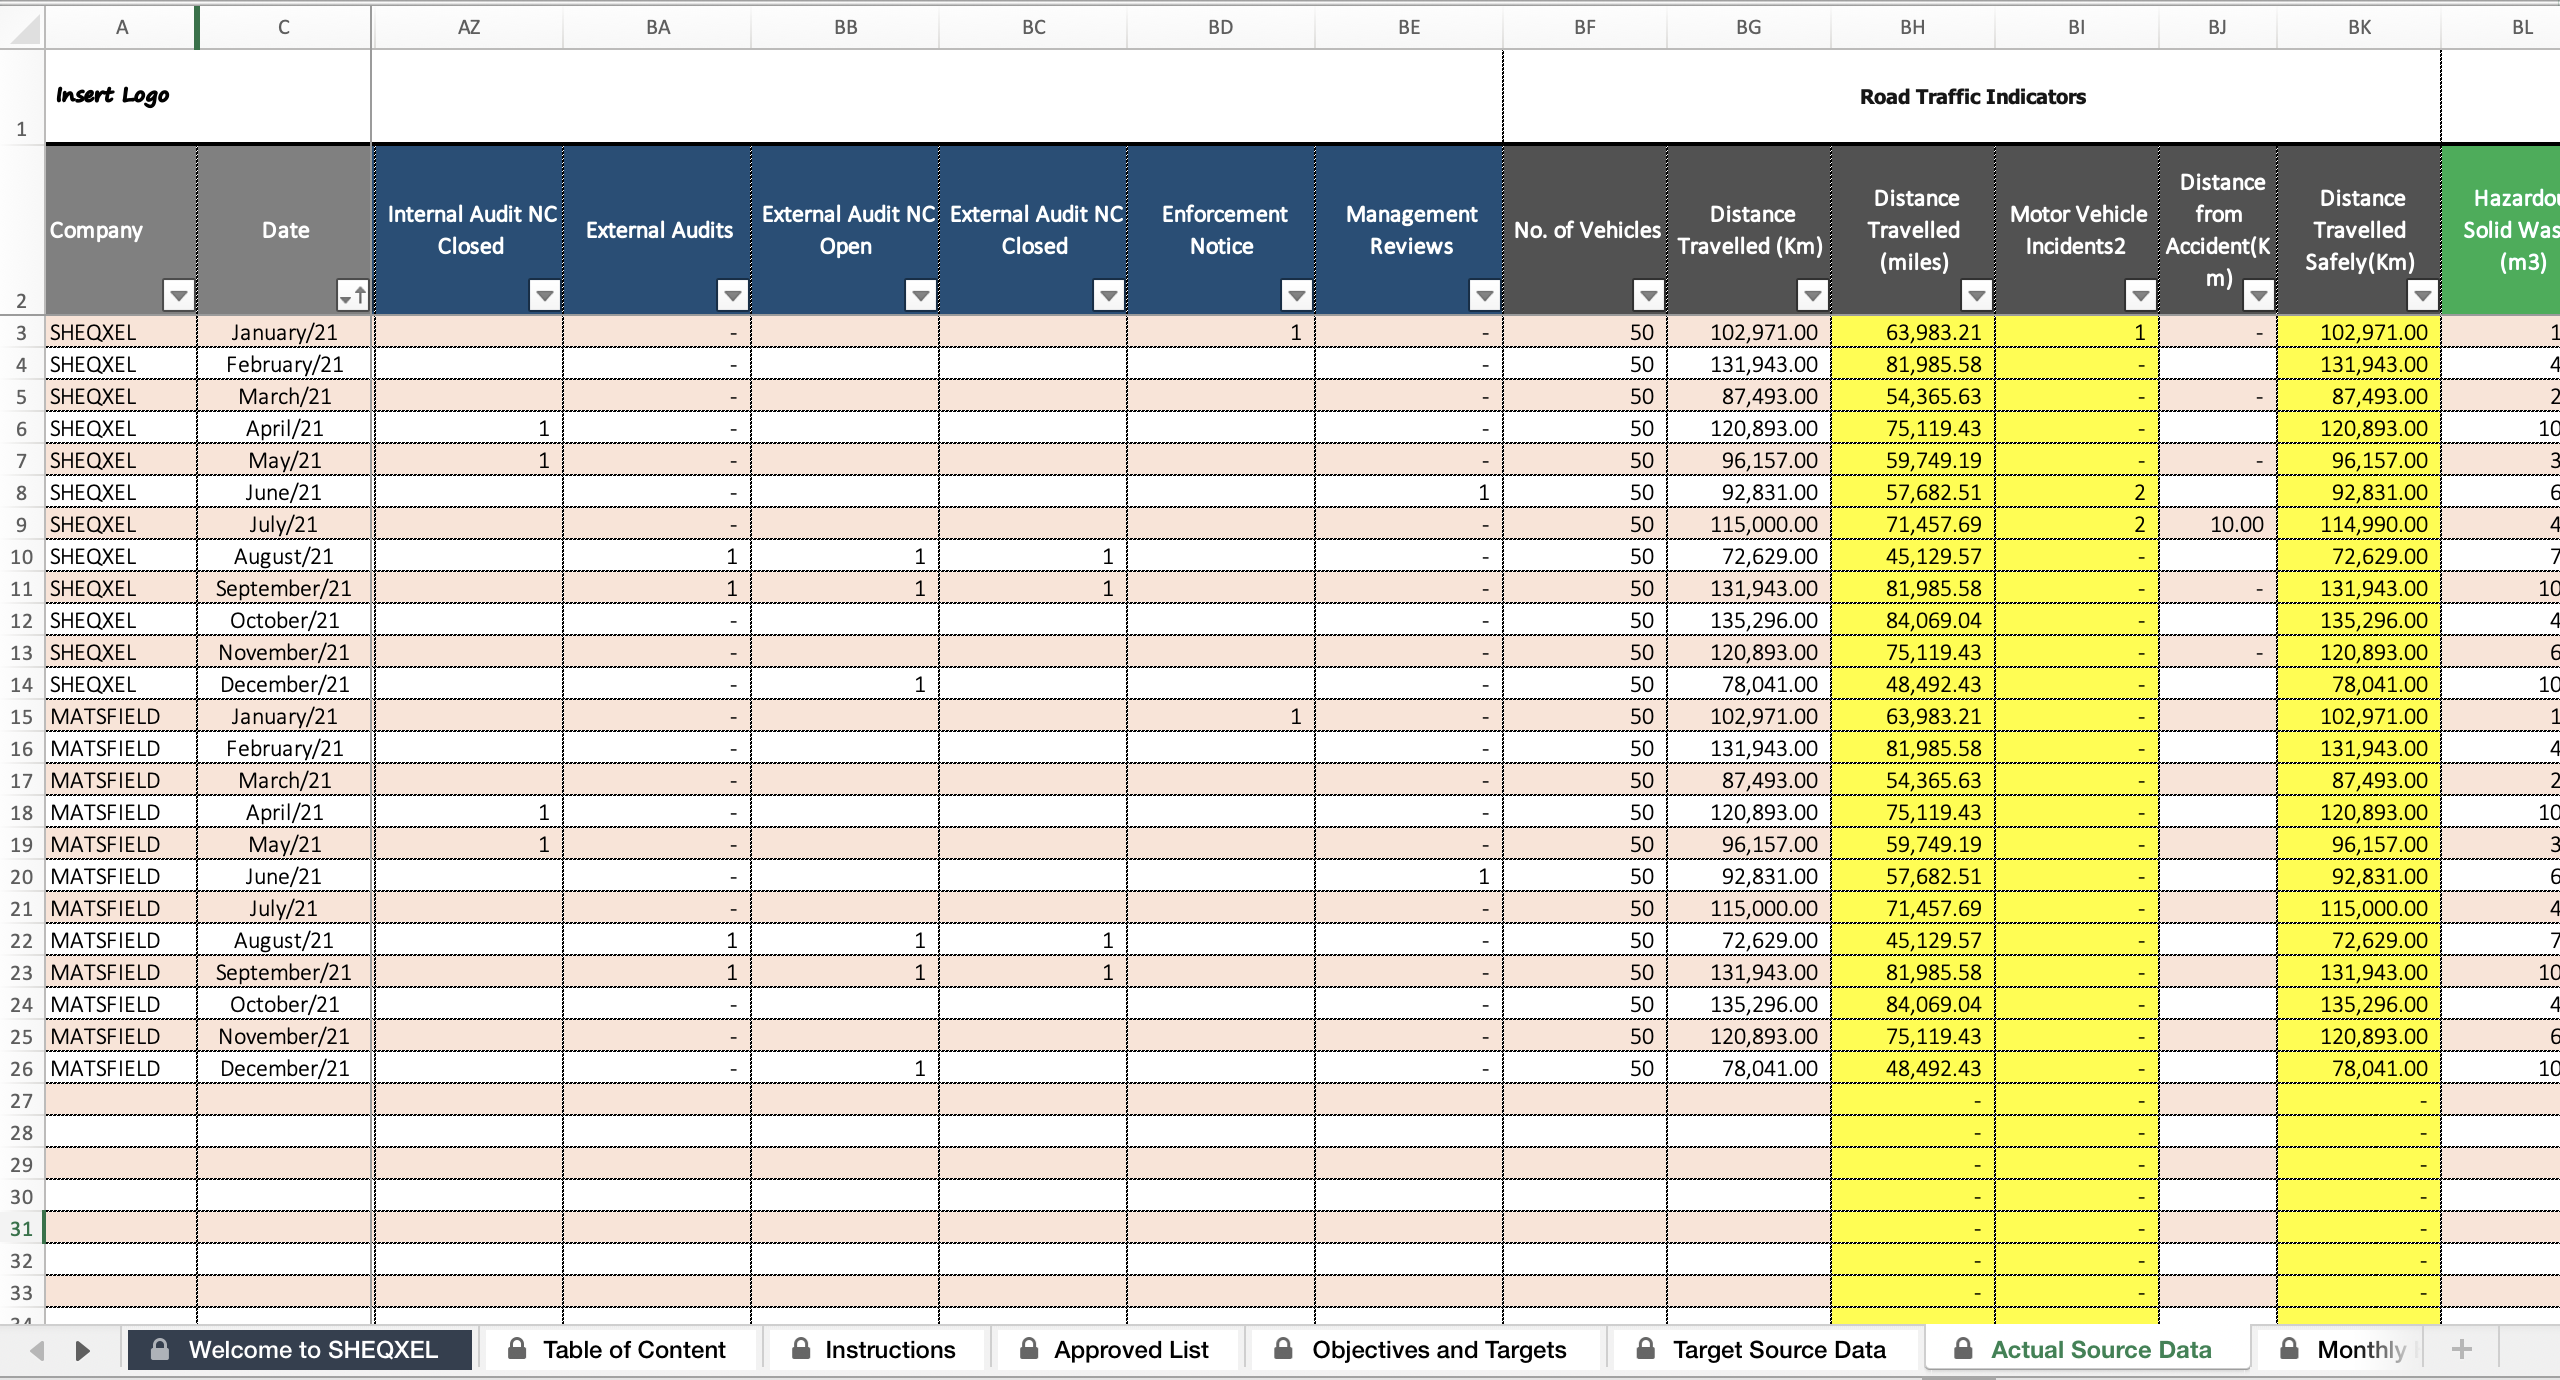Click No. of Vehicles 50 in row 26
This screenshot has height=1380, width=2560.
click(x=1585, y=1068)
